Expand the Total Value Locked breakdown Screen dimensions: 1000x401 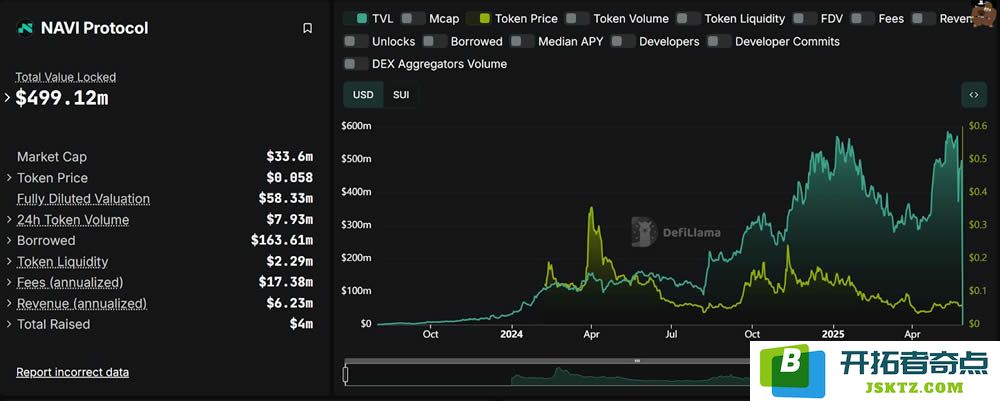(8, 98)
